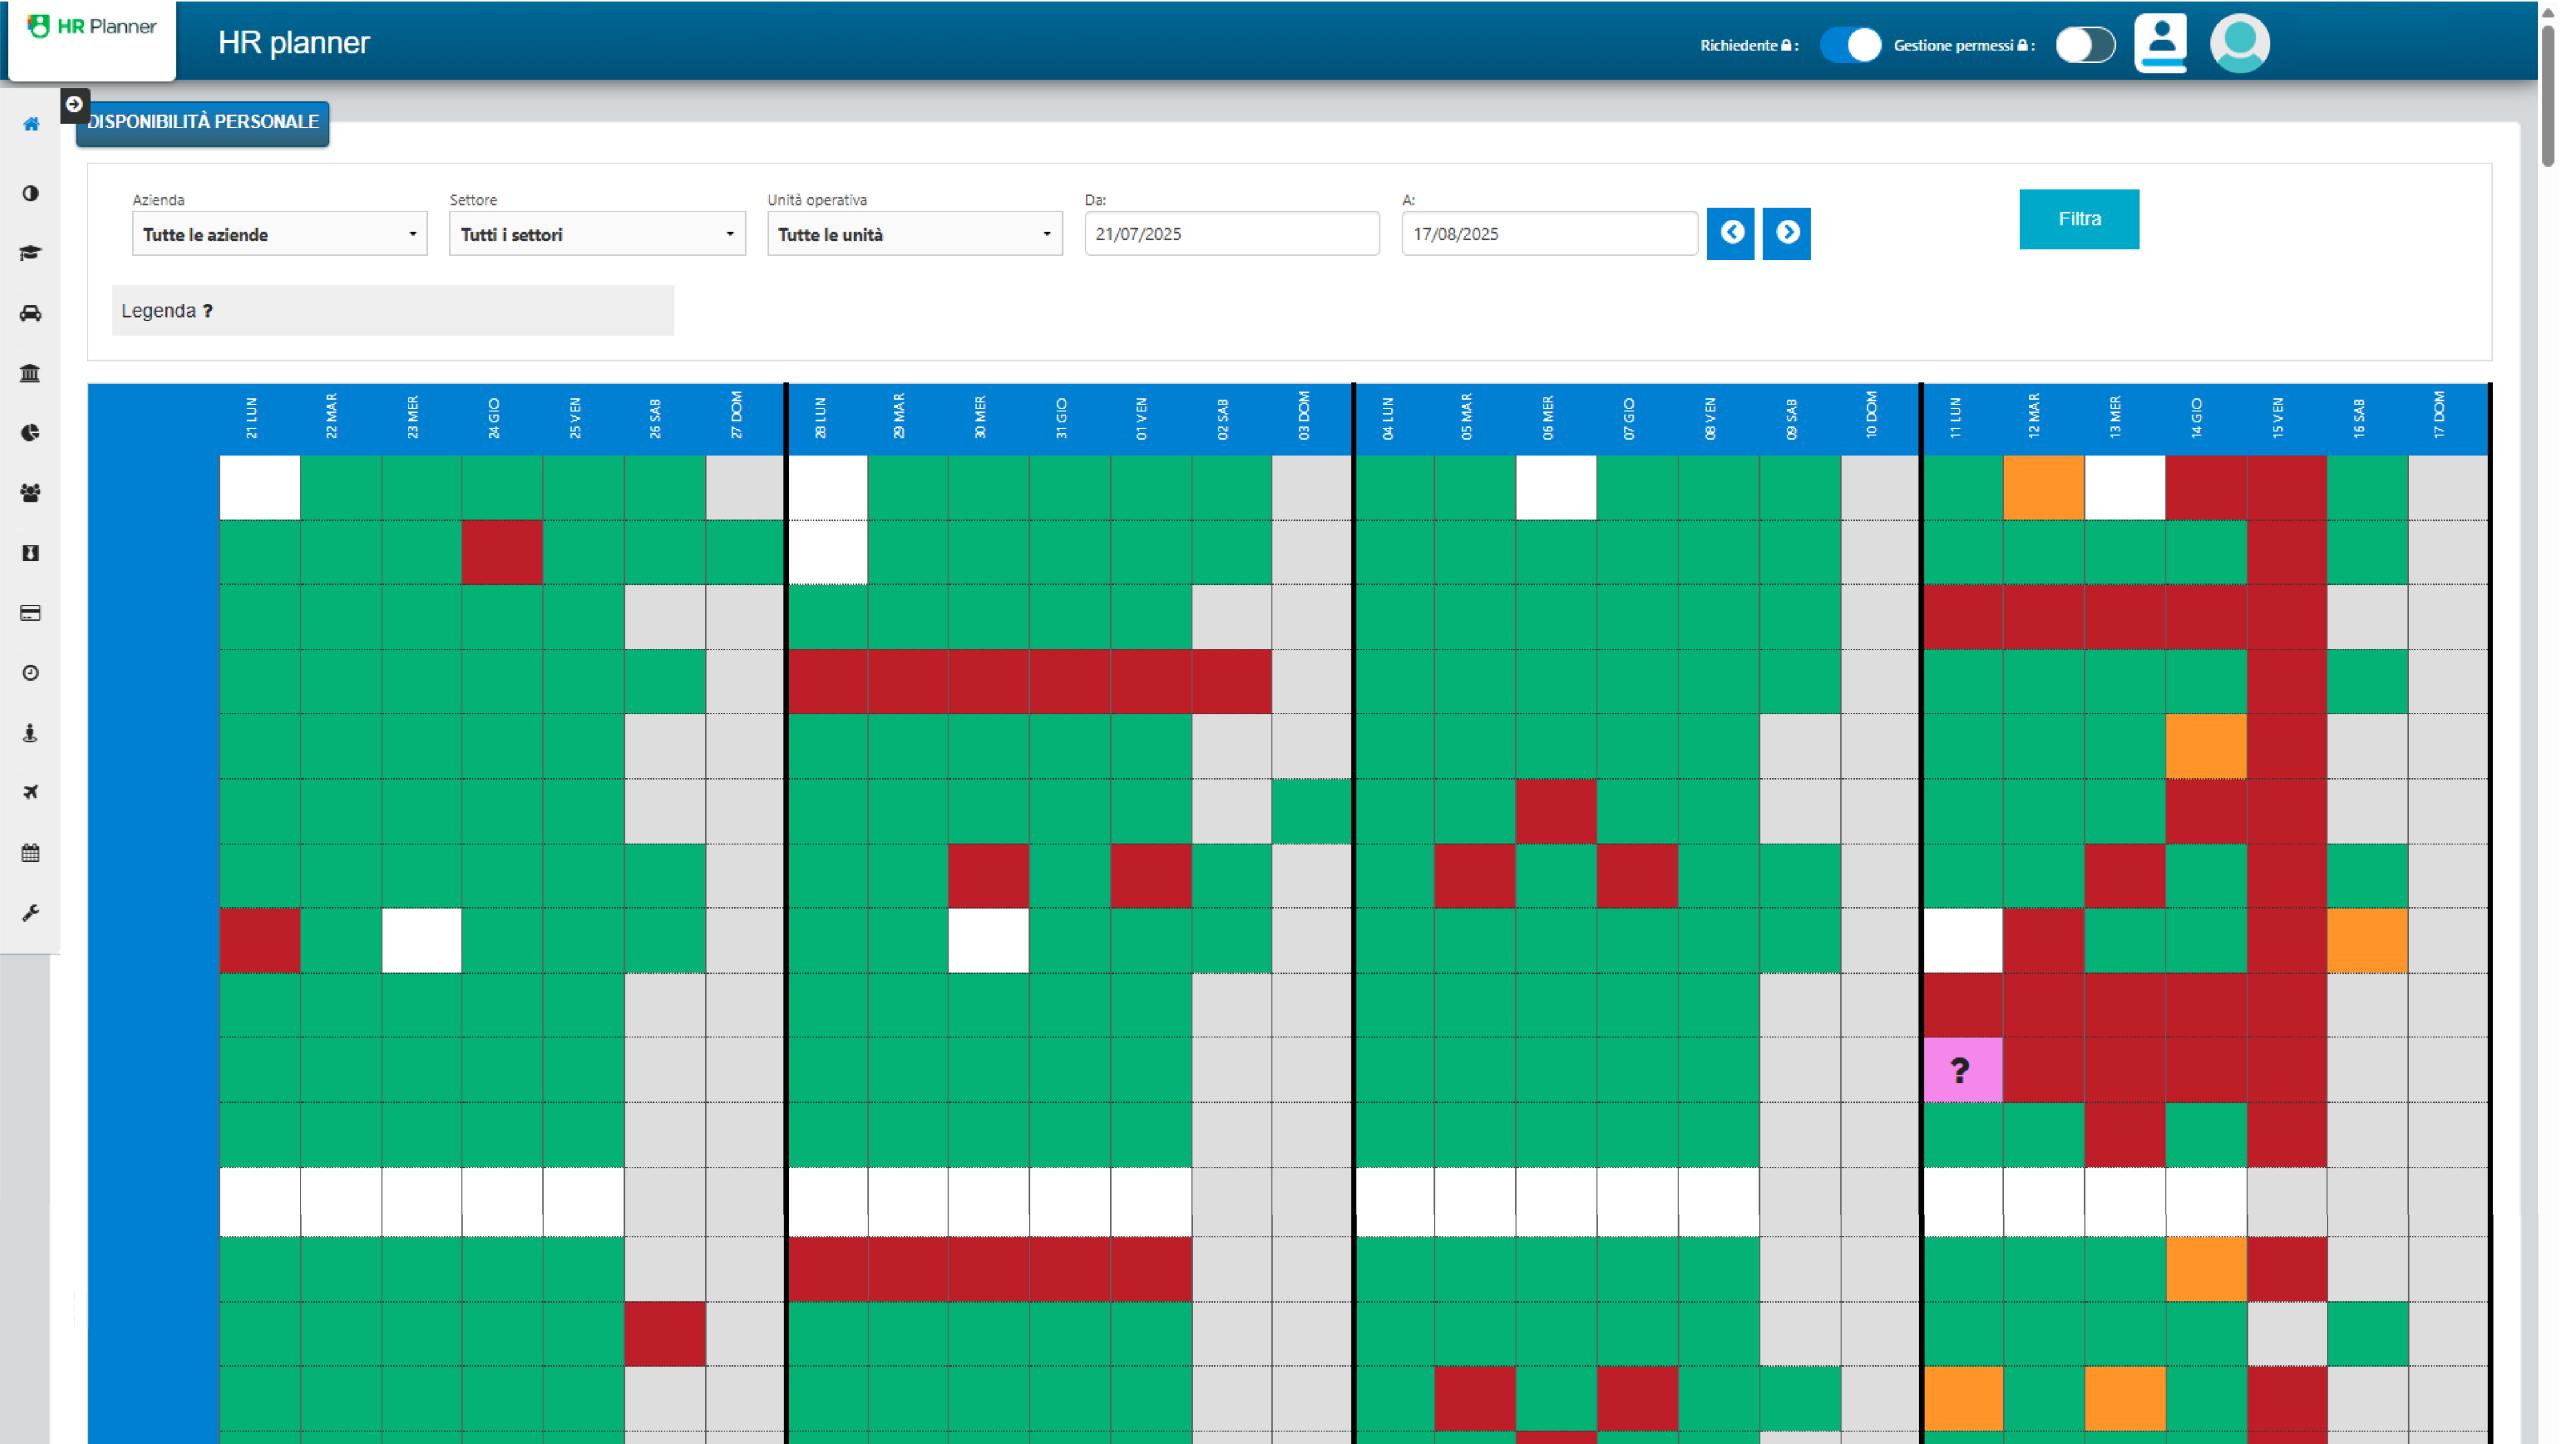
Task: Open the bank building sidebar icon
Action: tap(31, 373)
